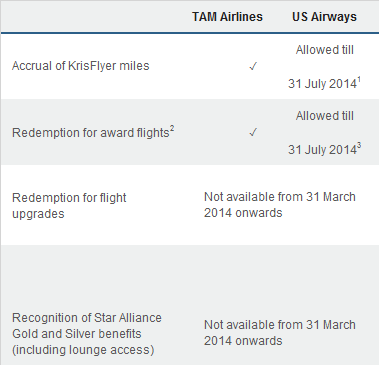Select the Accrual of KrisFlyer miles row label

(x=81, y=66)
